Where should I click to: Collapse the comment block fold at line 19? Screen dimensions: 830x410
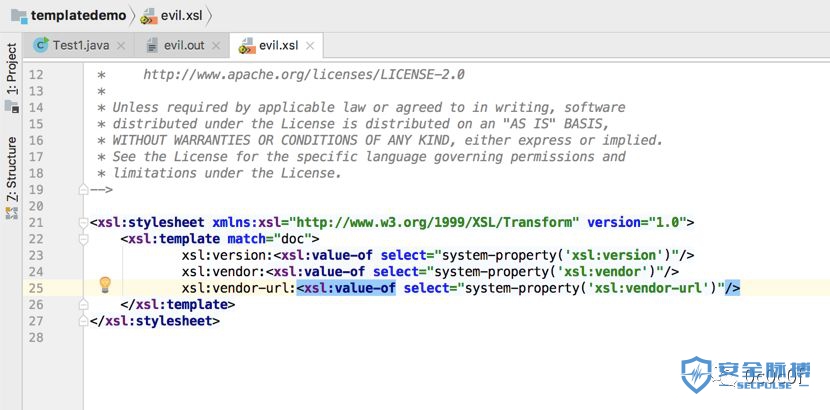pos(83,189)
